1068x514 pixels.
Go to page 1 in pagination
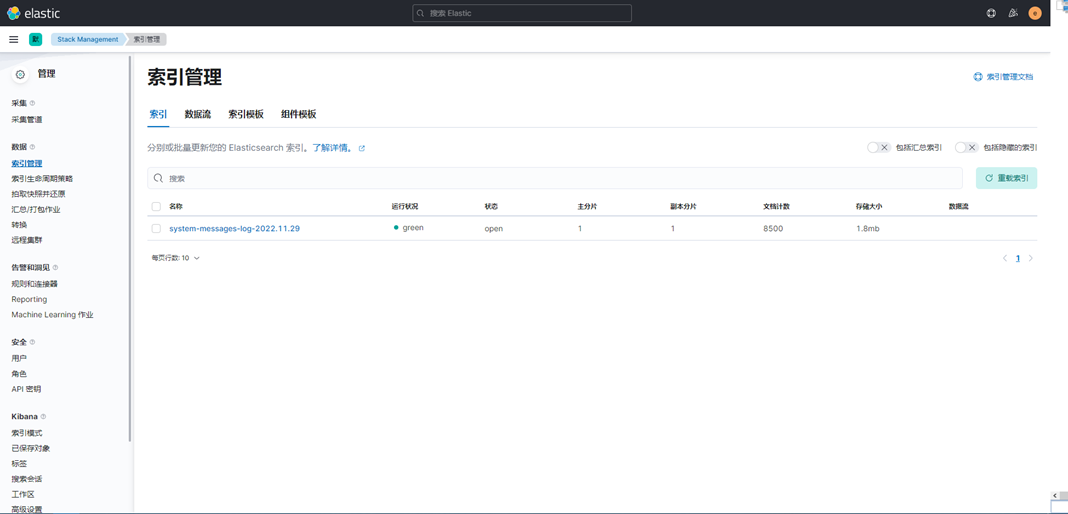(1018, 258)
